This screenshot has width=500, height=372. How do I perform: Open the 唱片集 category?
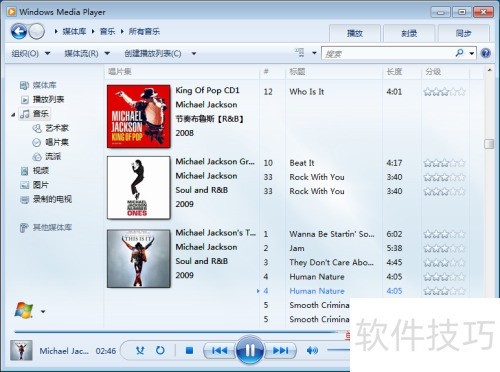[x=50, y=142]
